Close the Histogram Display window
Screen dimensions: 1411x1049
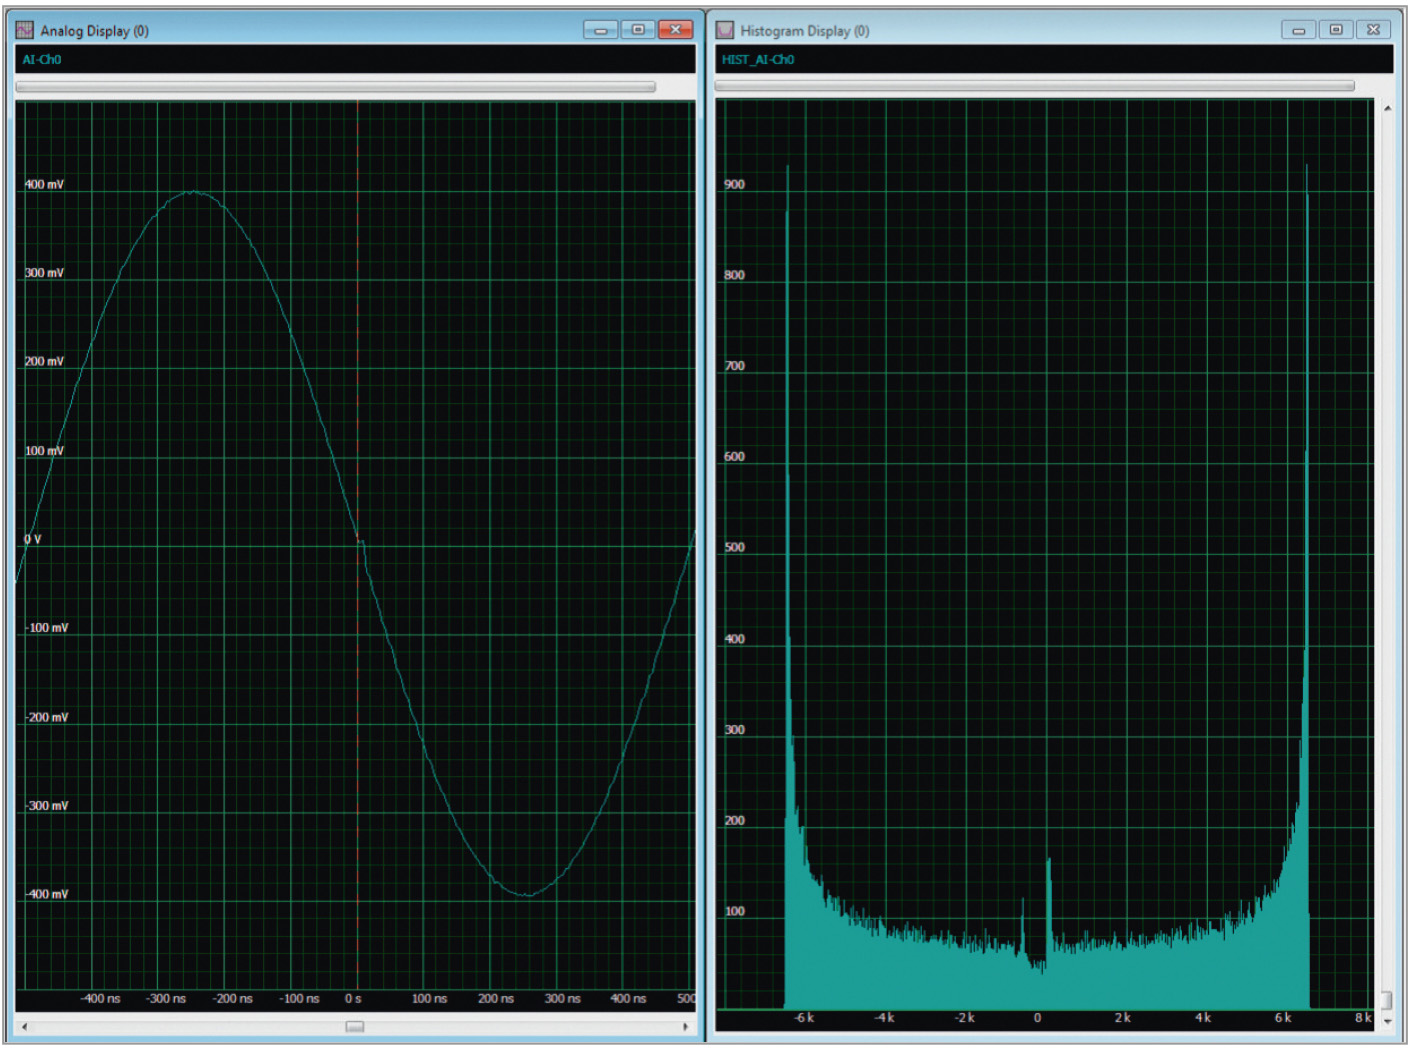pos(1373,30)
